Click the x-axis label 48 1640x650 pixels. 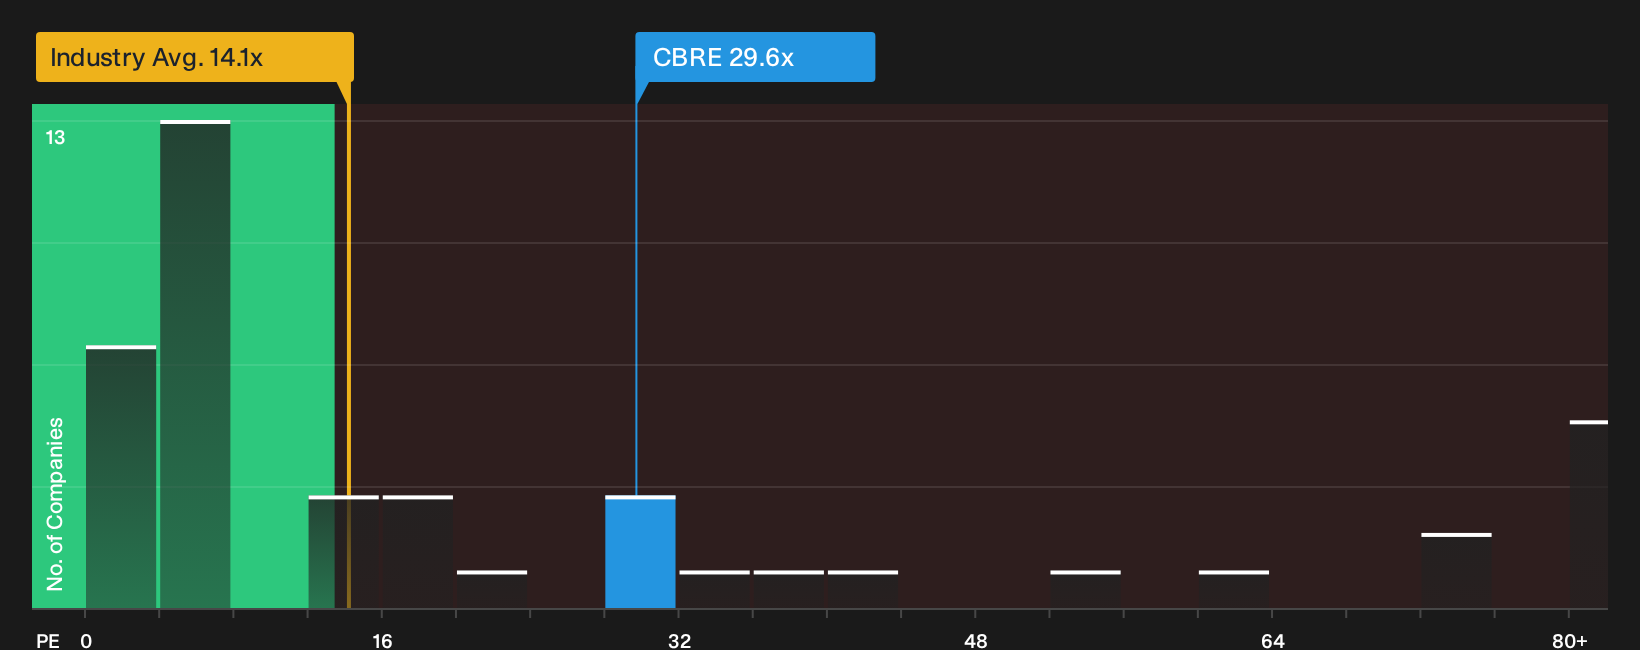[976, 640]
